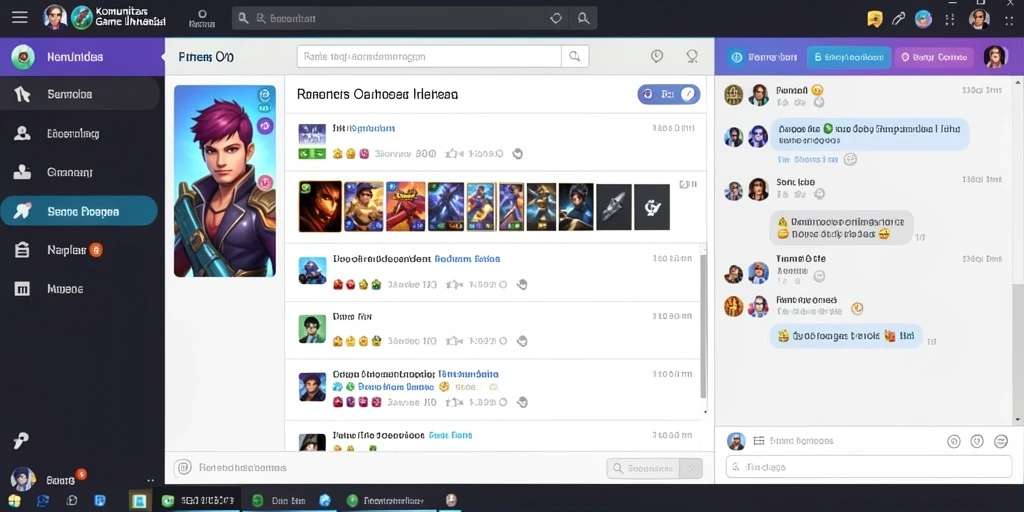
Task: Open the avatar at the right of the chat panel header
Action: (x=995, y=57)
